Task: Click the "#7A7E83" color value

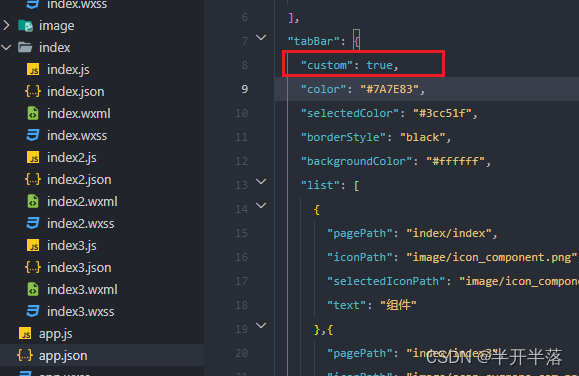Action: coord(389,89)
